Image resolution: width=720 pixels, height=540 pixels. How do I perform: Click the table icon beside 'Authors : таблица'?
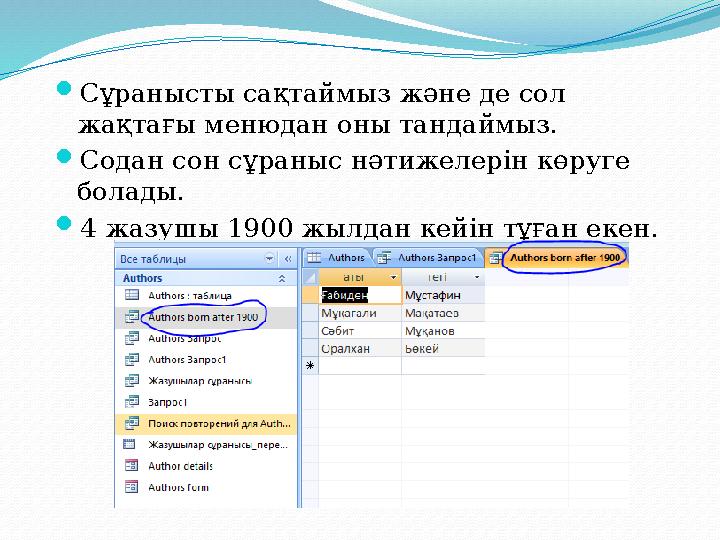131,295
